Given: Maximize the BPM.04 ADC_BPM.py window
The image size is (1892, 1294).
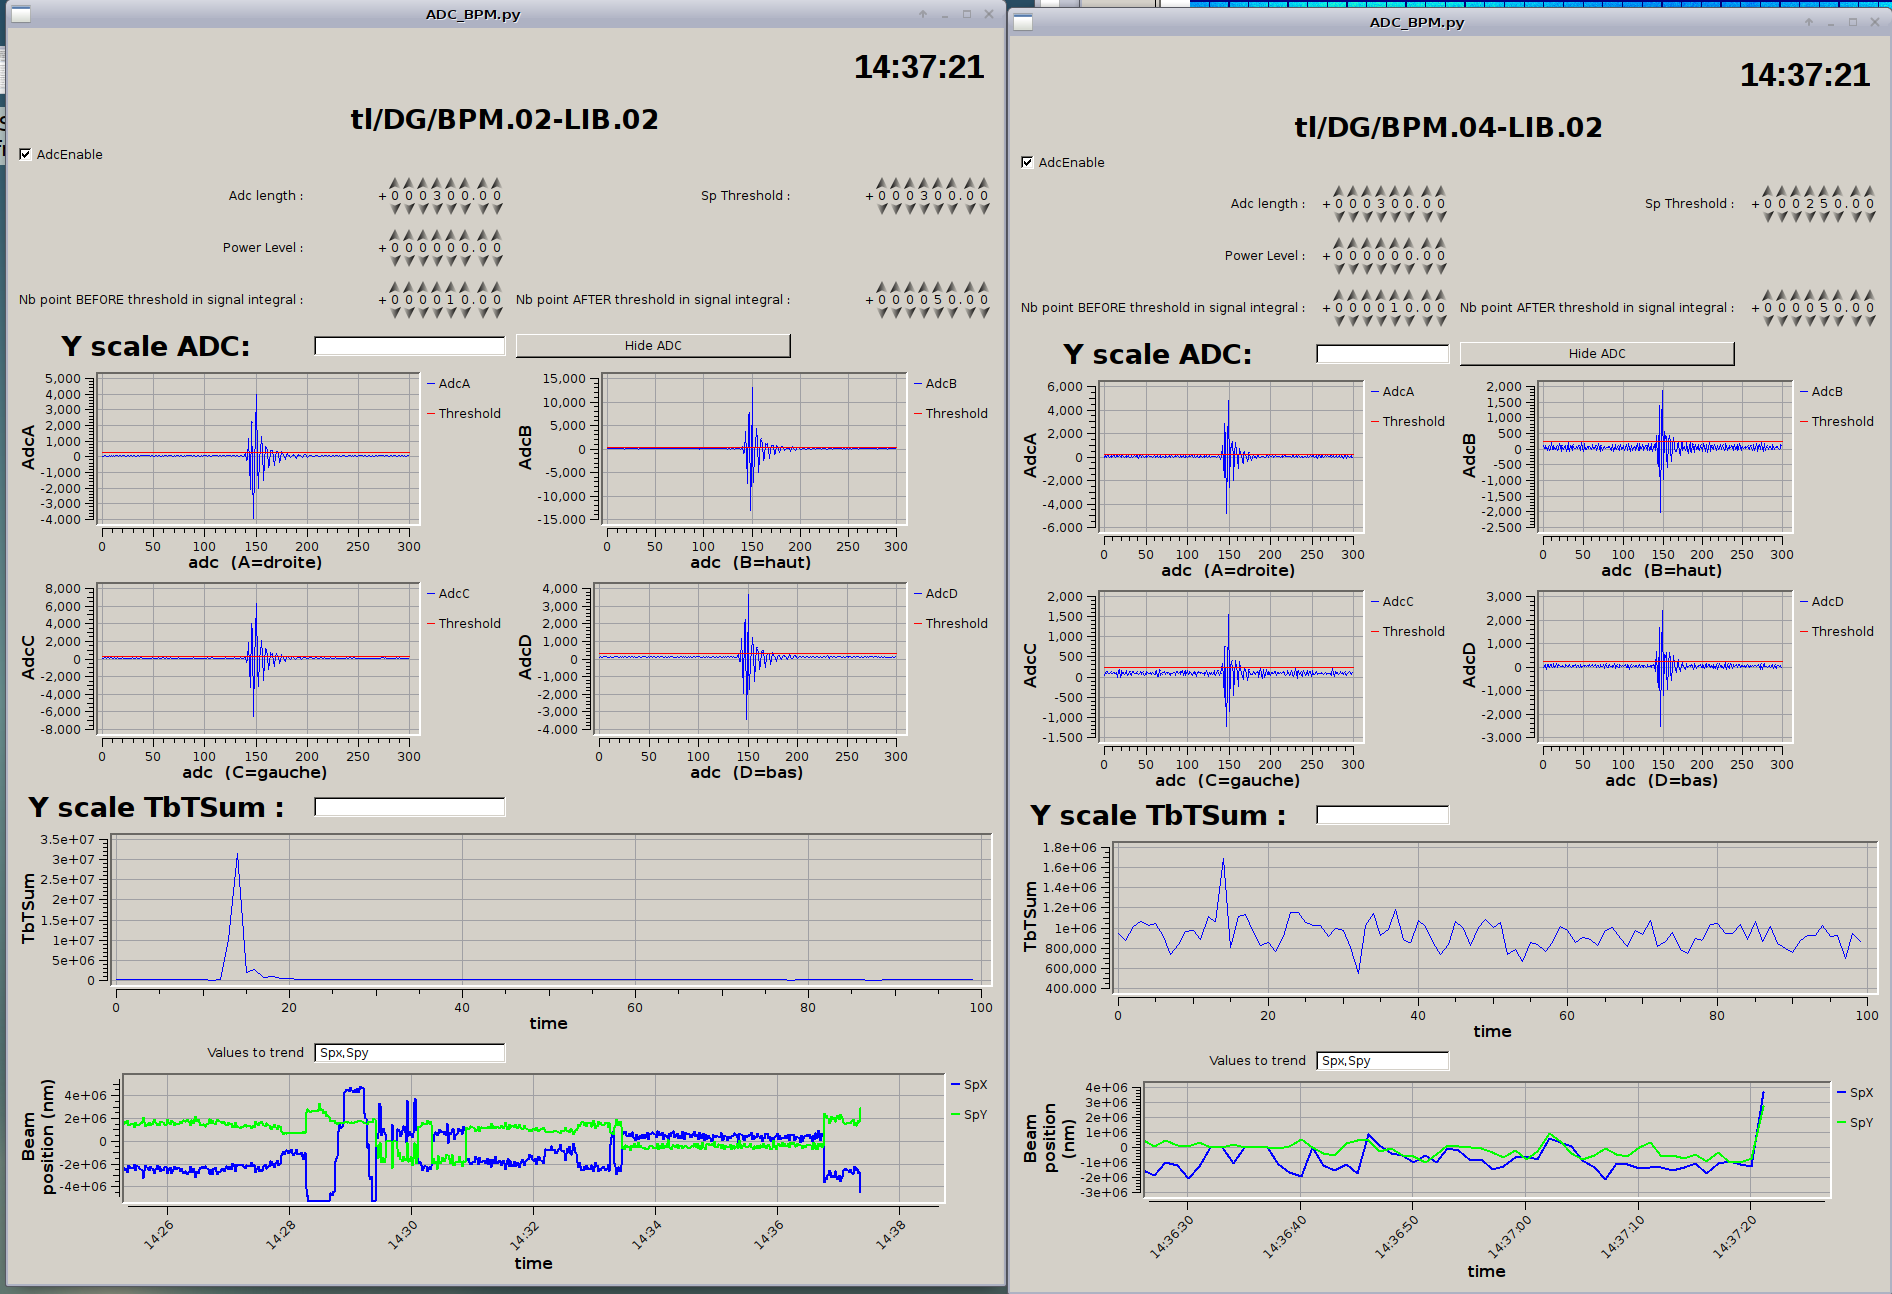Looking at the screenshot, I should 1852,22.
